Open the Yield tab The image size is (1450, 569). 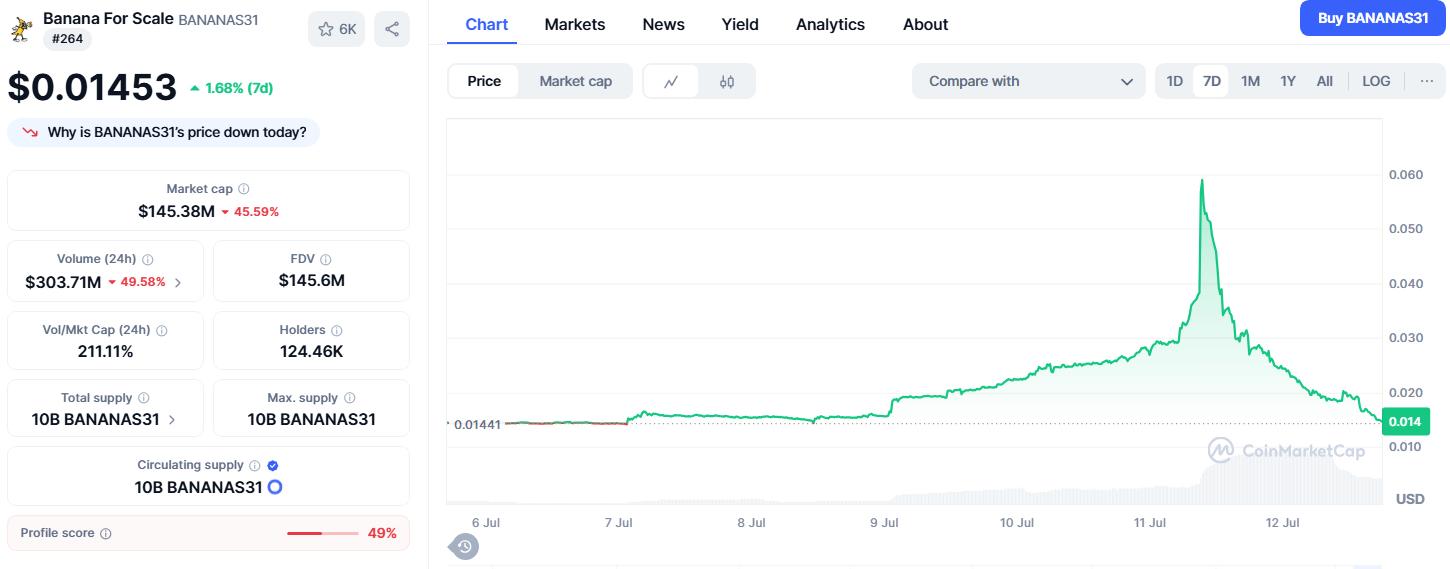(740, 24)
